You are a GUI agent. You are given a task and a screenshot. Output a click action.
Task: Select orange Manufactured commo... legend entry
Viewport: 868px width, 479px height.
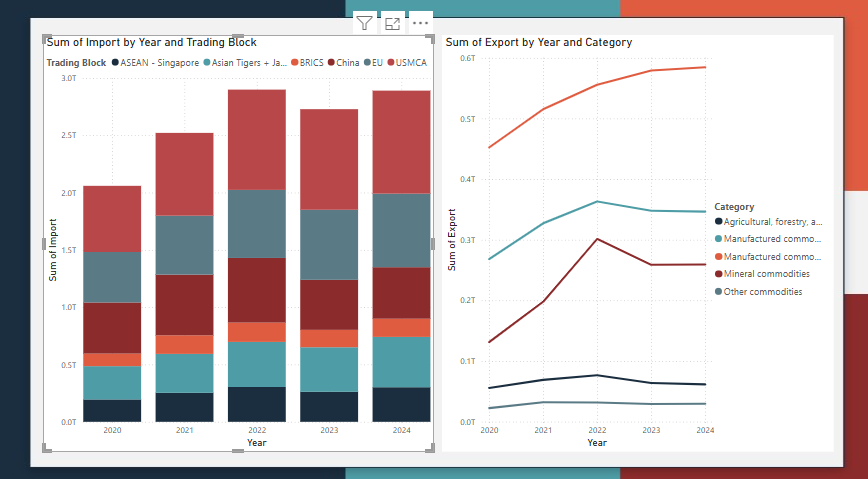[768, 257]
